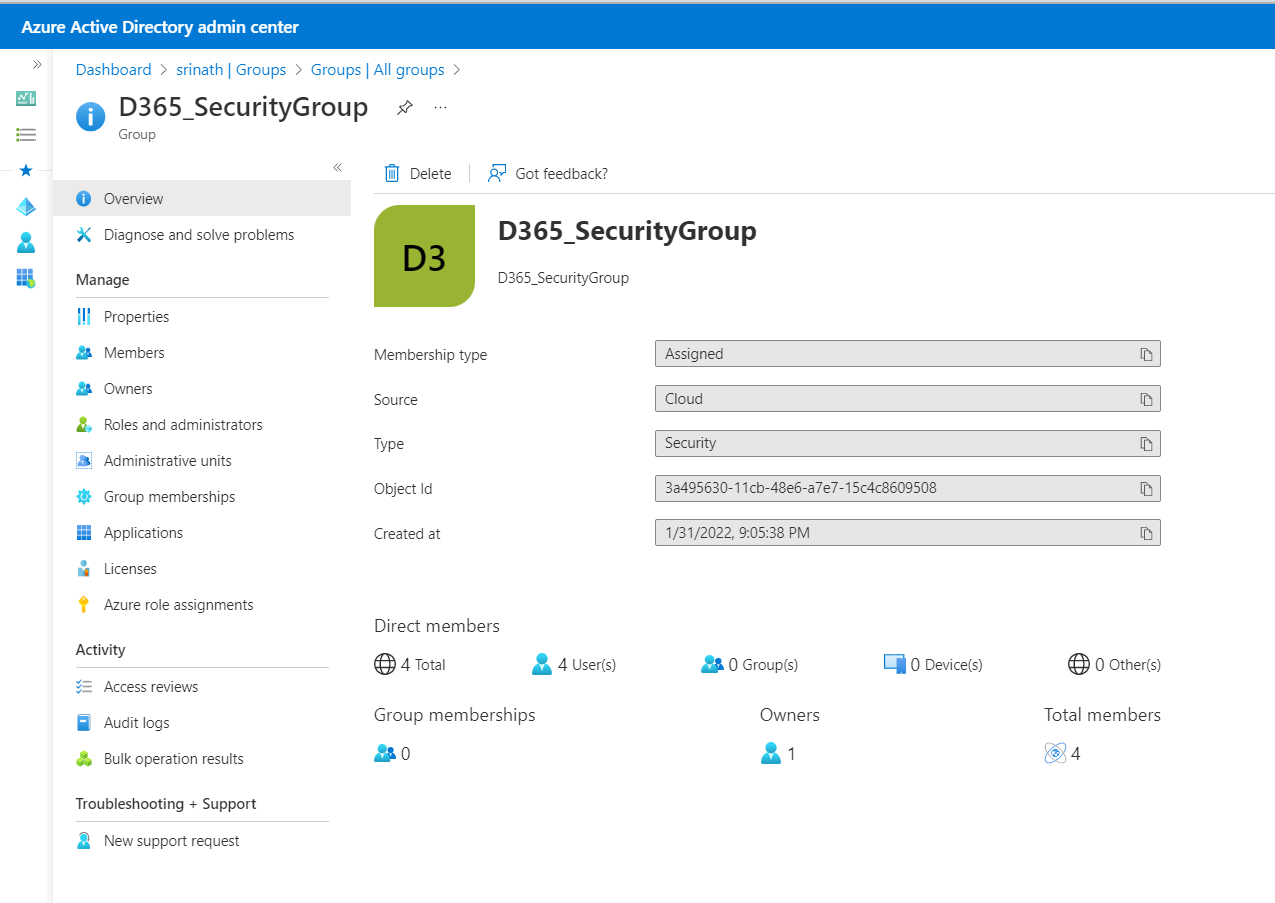Open the Enterprise applications grid icon
Image resolution: width=1275 pixels, height=903 pixels.
point(26,278)
